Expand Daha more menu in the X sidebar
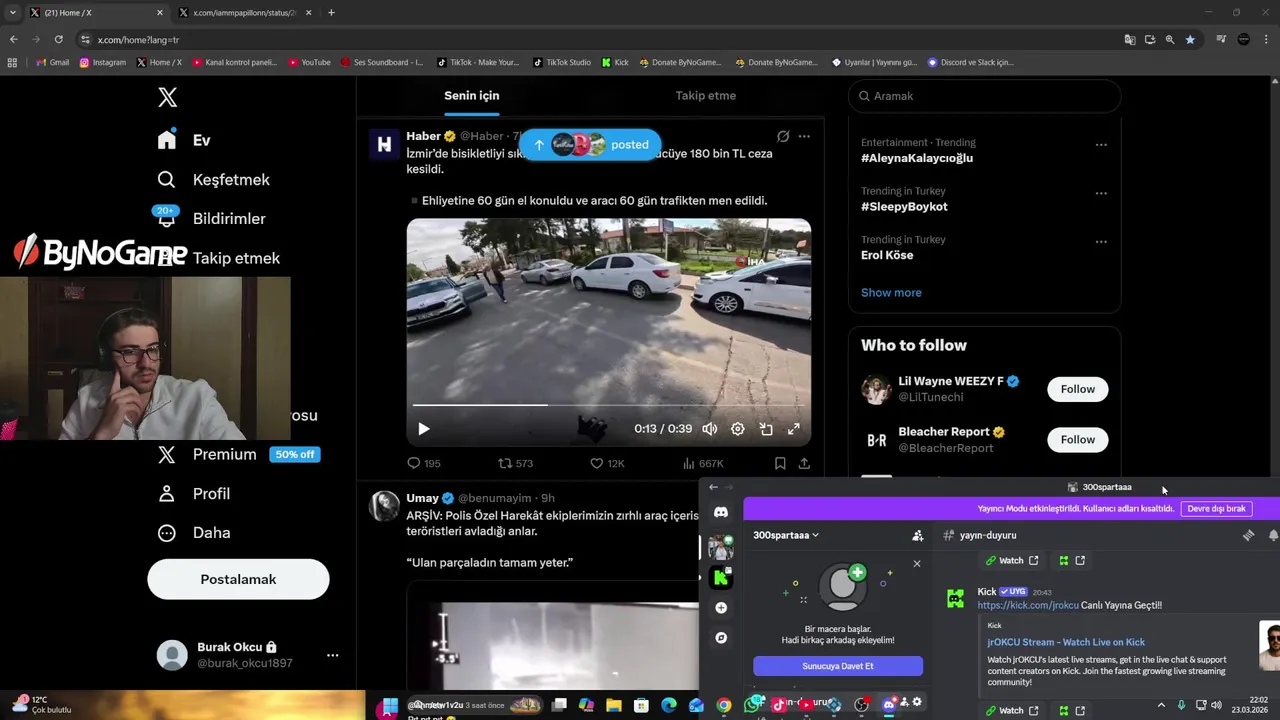Screen dimensions: 1280x720 [194, 532]
